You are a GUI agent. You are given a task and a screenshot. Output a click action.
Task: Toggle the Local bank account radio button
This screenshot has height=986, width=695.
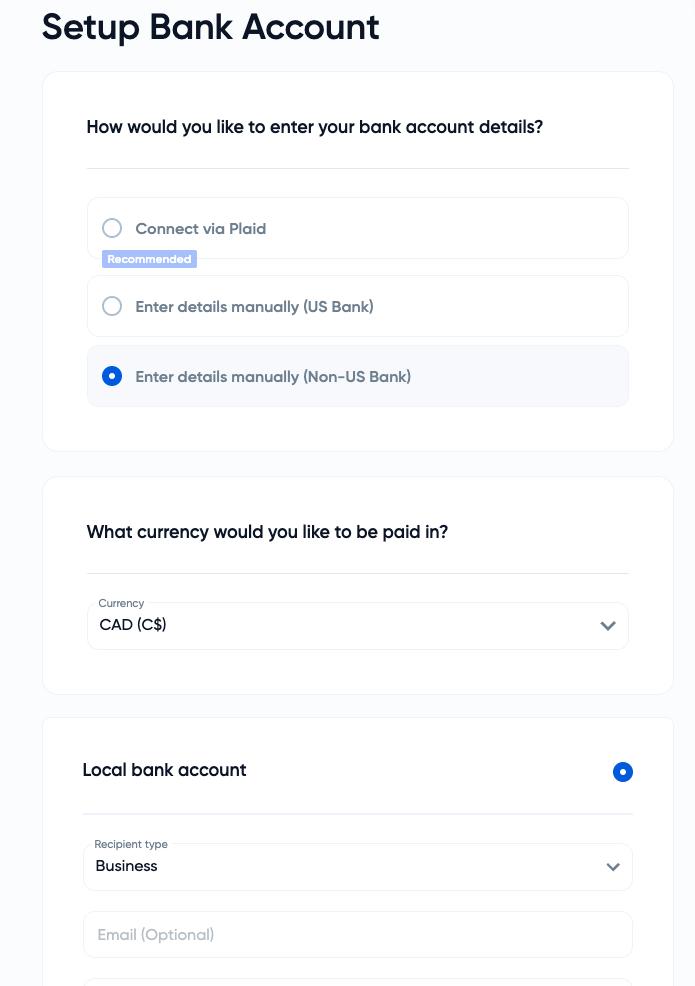622,772
